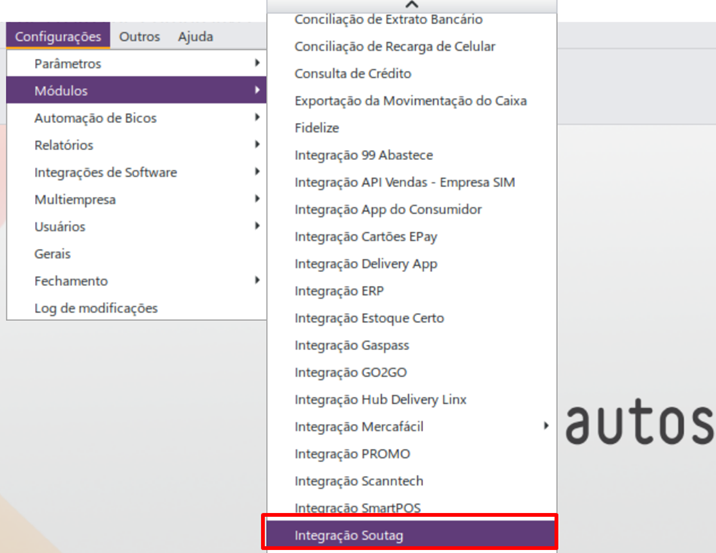The image size is (716, 553).
Task: Open Log de modificações
Action: (x=137, y=308)
